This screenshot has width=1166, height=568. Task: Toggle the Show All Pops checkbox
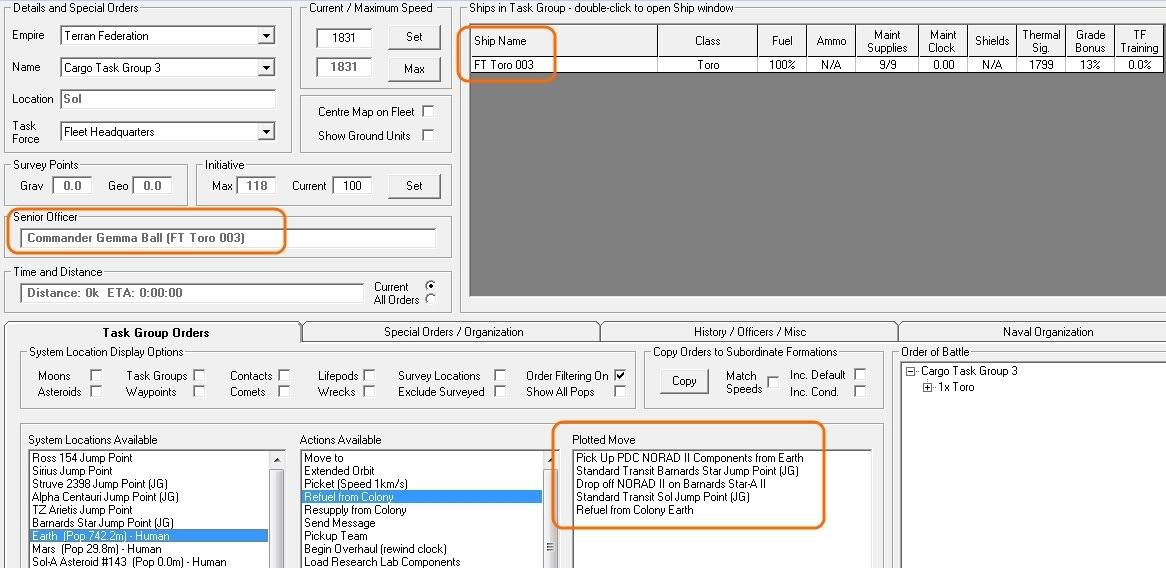click(619, 392)
